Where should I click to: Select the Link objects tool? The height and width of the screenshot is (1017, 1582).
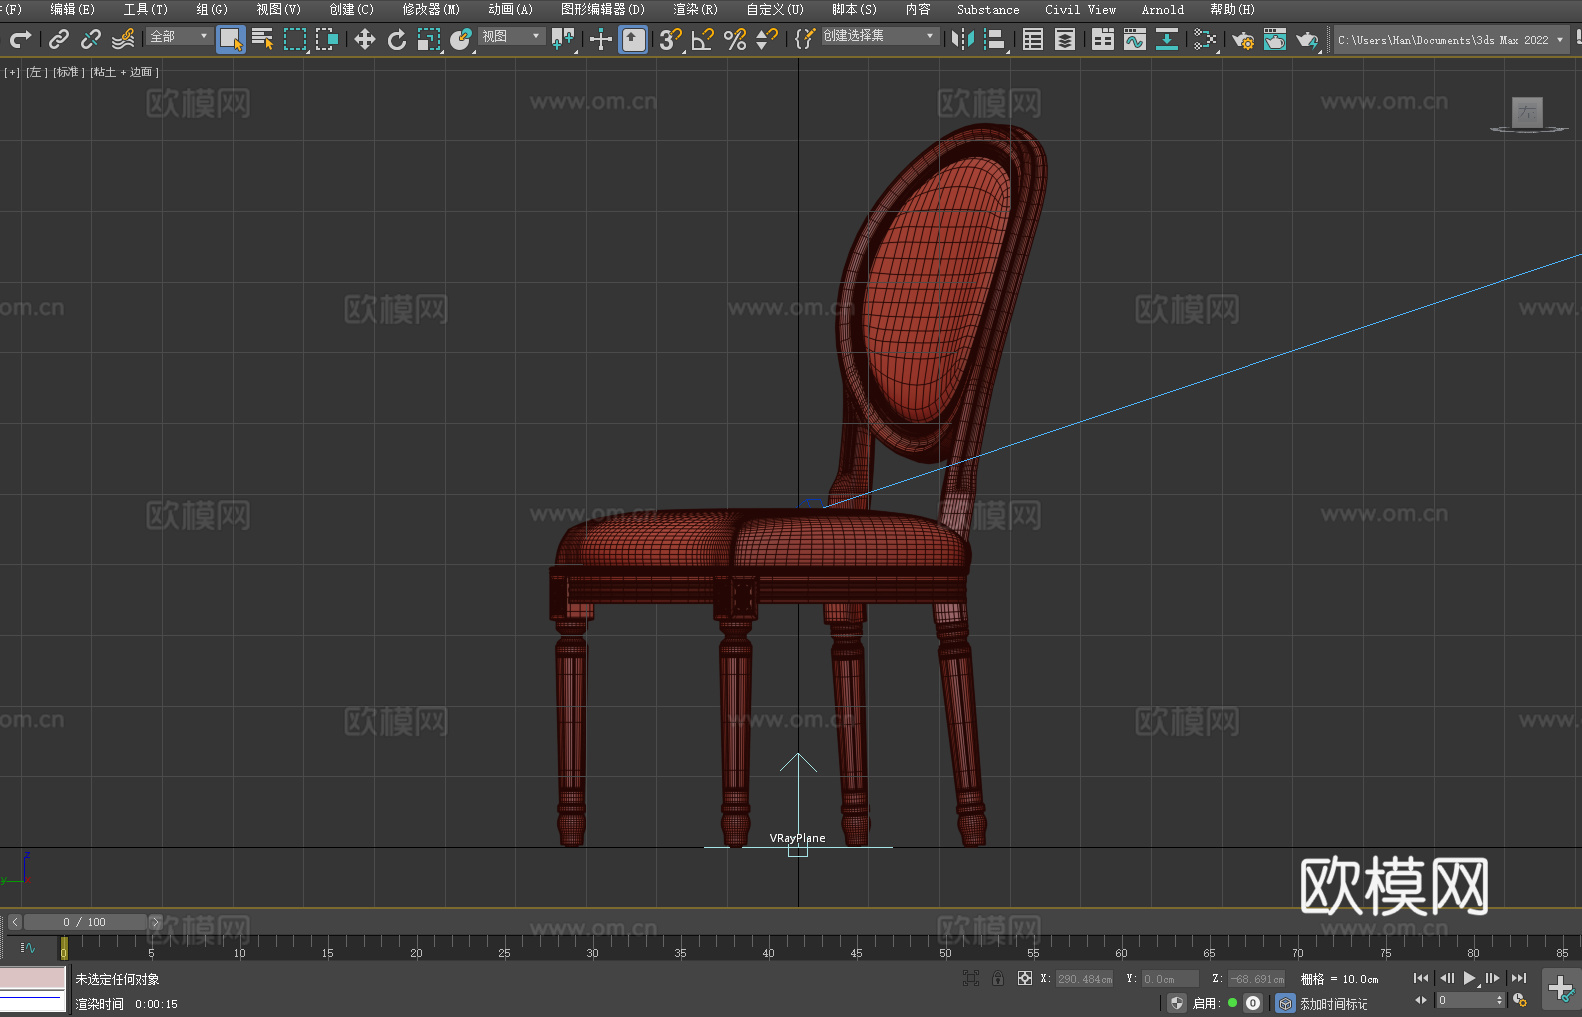pos(59,39)
